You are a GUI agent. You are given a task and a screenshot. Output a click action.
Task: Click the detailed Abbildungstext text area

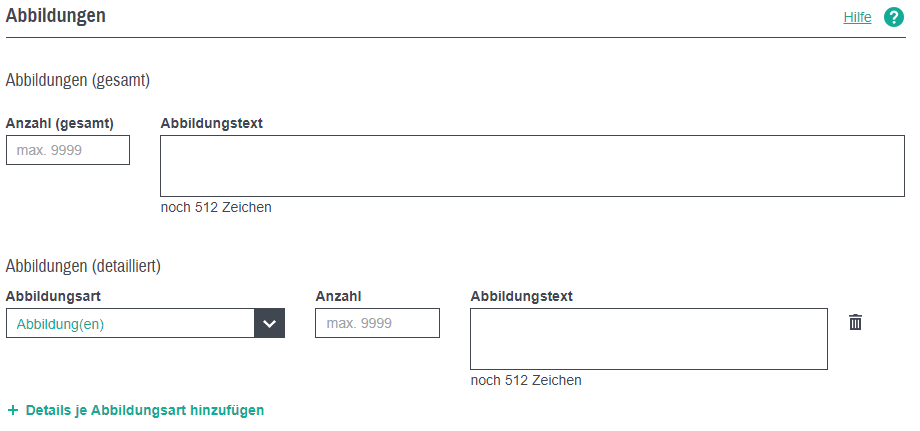pos(648,339)
